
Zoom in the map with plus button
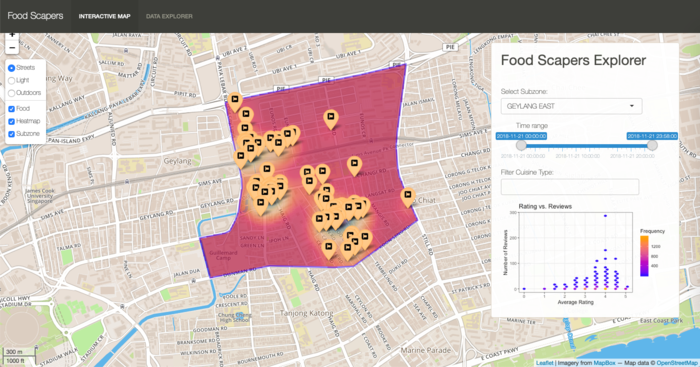[12, 35]
